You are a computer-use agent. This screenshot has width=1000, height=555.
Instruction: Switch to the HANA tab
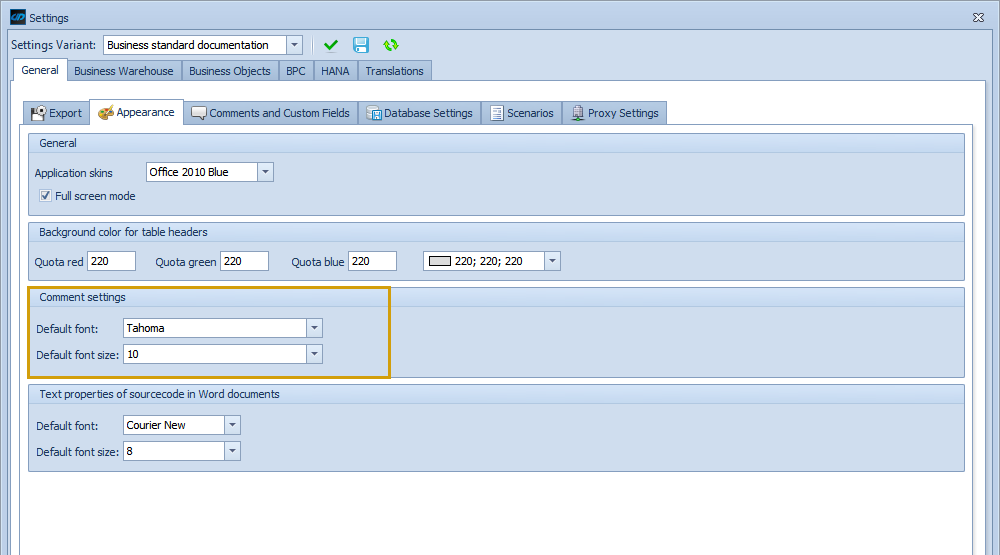[x=335, y=71]
